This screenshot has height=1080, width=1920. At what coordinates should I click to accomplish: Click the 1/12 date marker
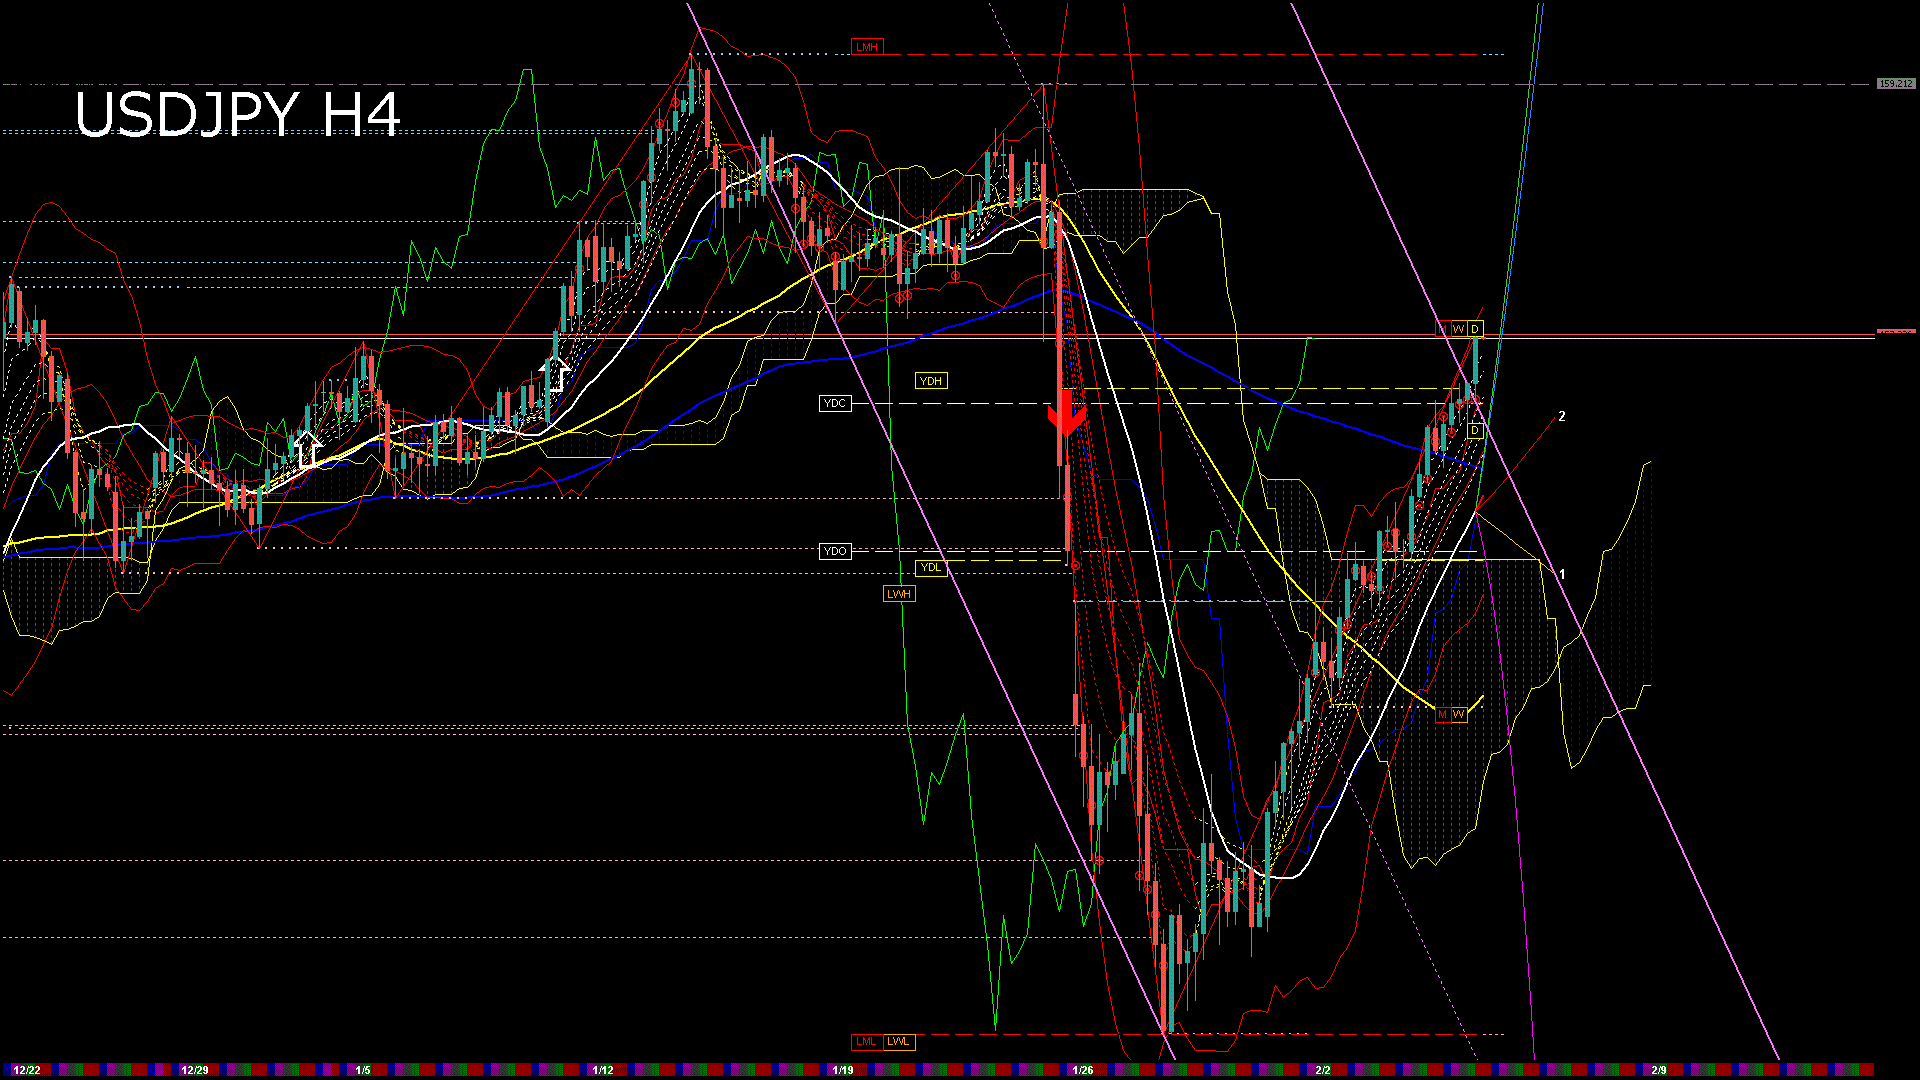(x=603, y=1070)
